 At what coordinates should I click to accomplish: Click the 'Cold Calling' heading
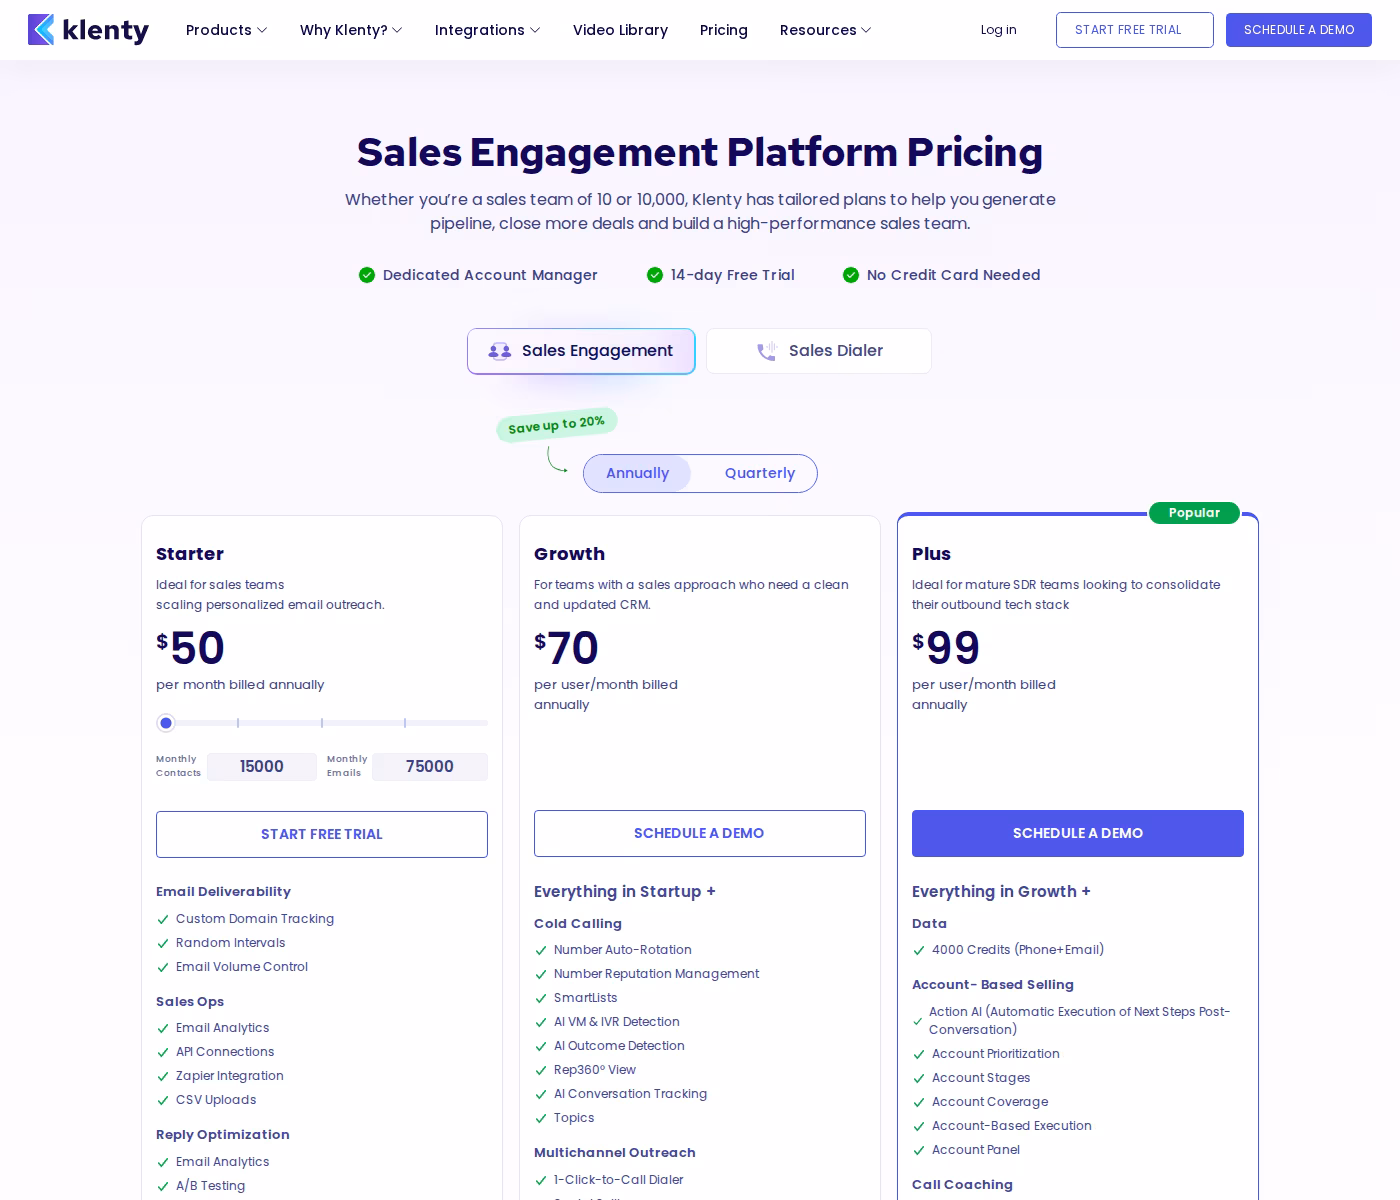(578, 924)
